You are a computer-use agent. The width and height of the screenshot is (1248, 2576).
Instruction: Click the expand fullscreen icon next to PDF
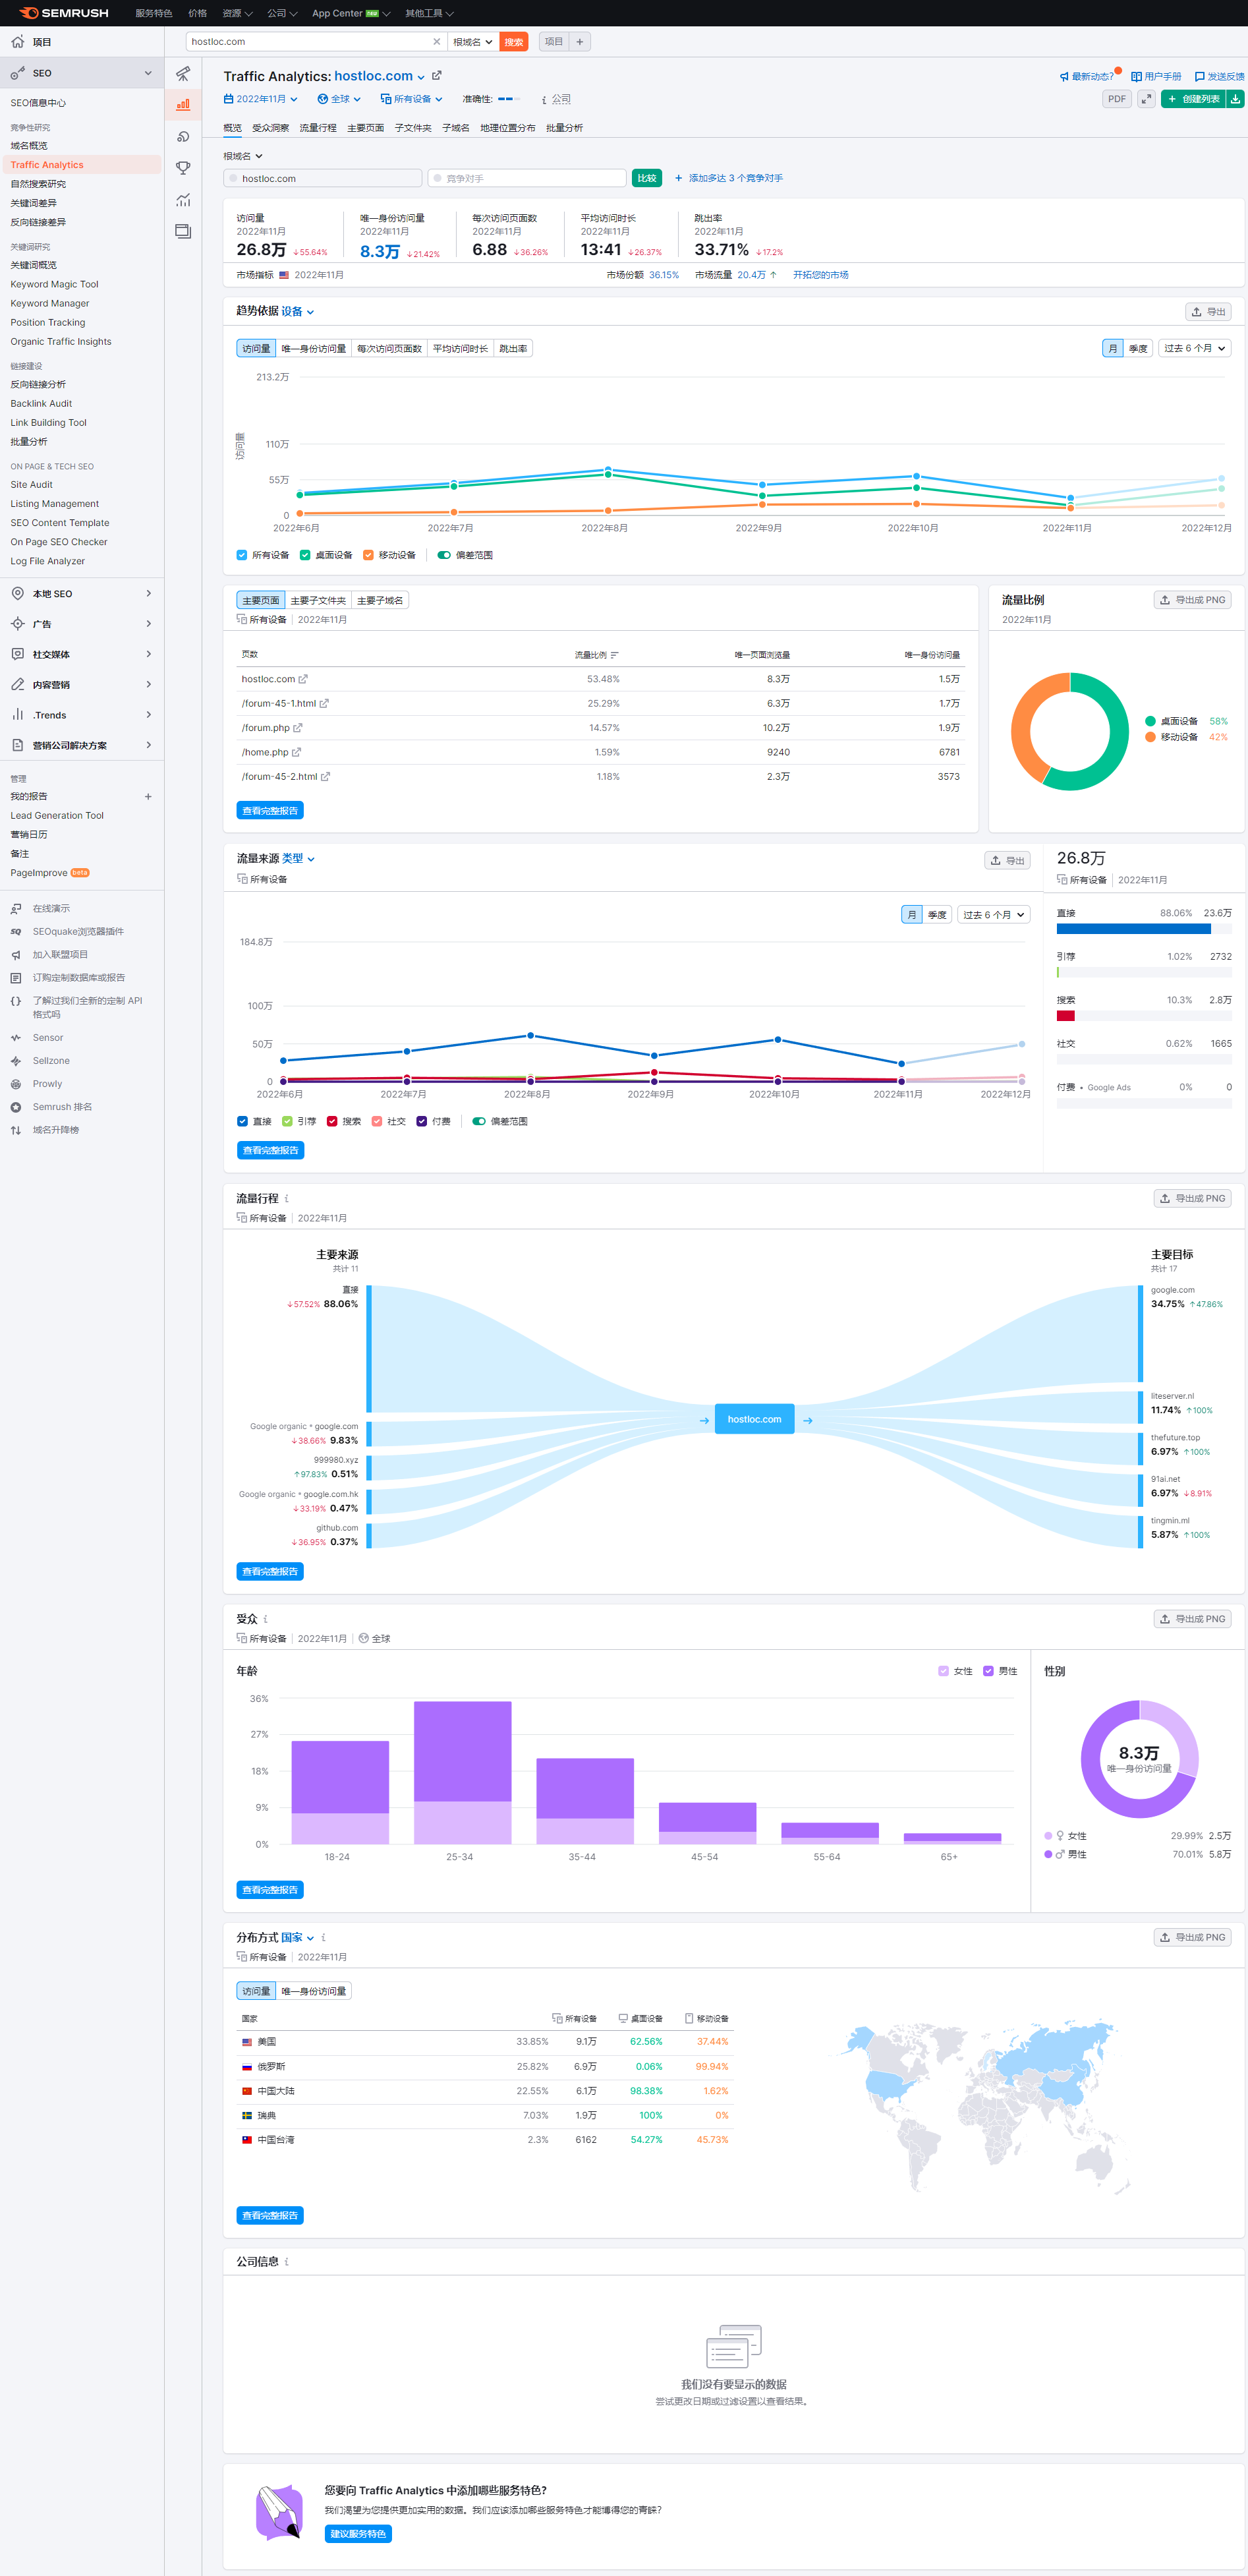[1146, 99]
